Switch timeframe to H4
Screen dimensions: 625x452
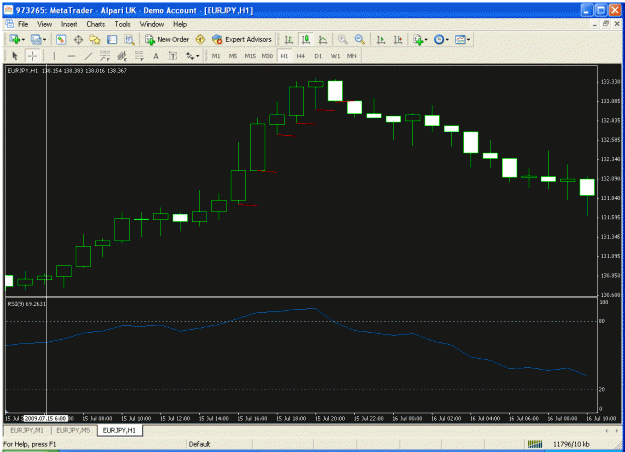coord(301,56)
